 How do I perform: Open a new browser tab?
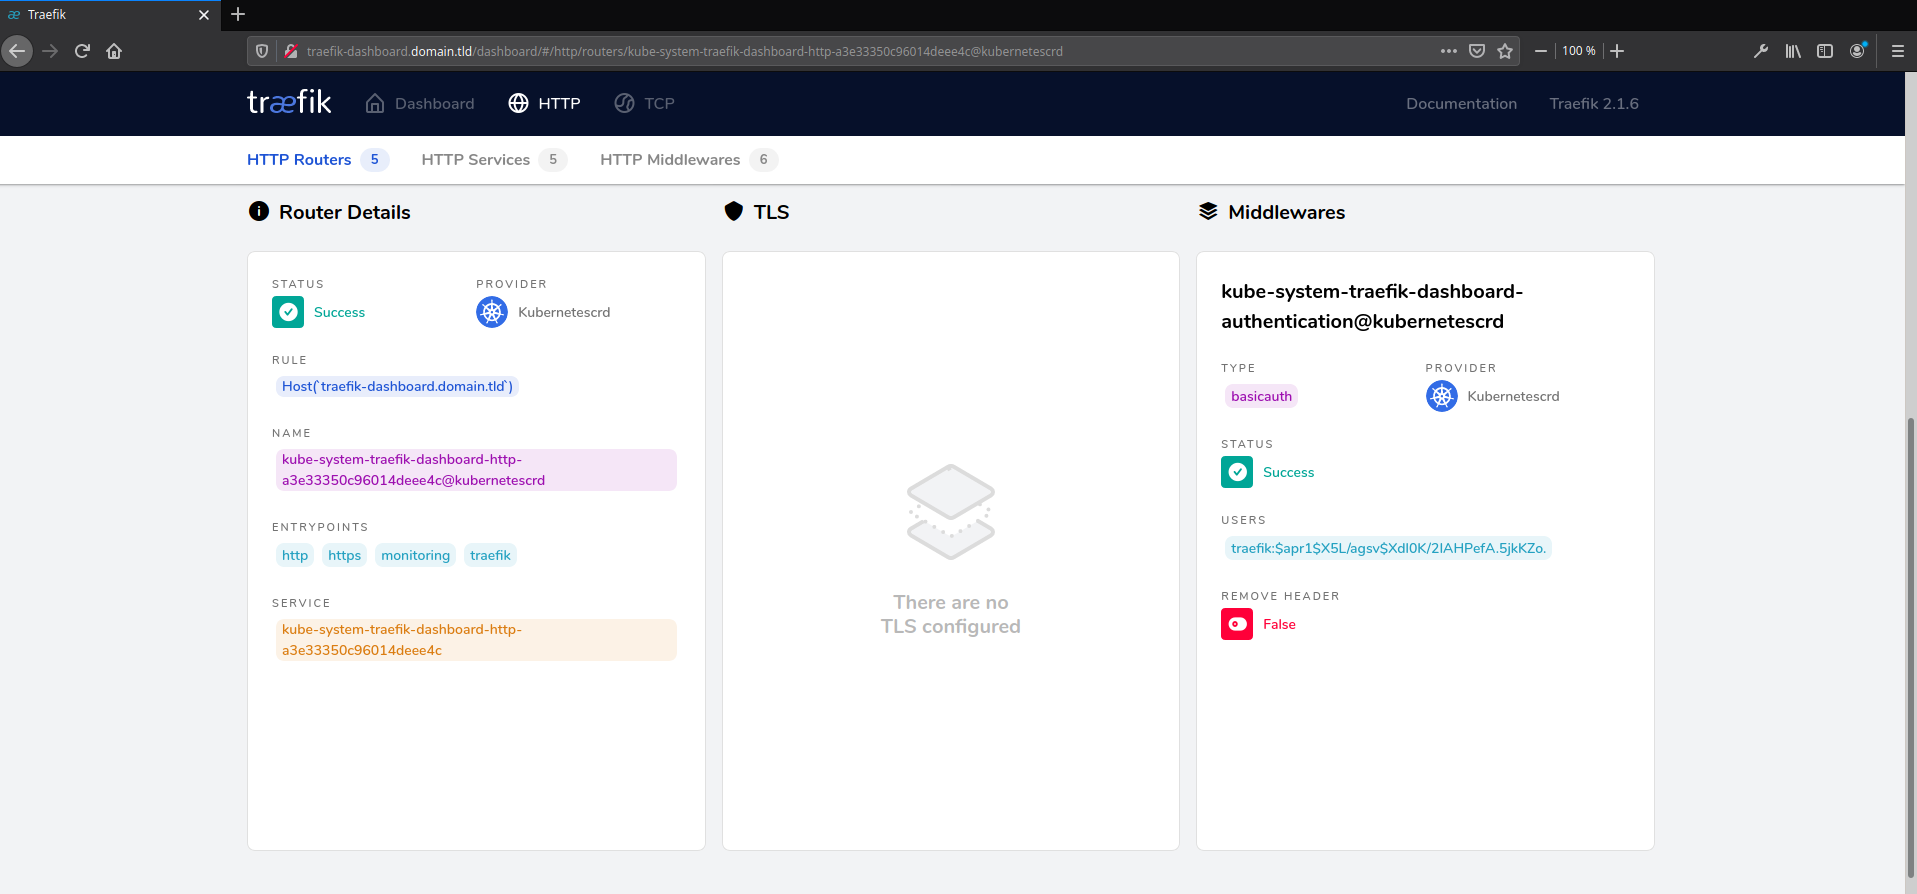pyautogui.click(x=238, y=14)
